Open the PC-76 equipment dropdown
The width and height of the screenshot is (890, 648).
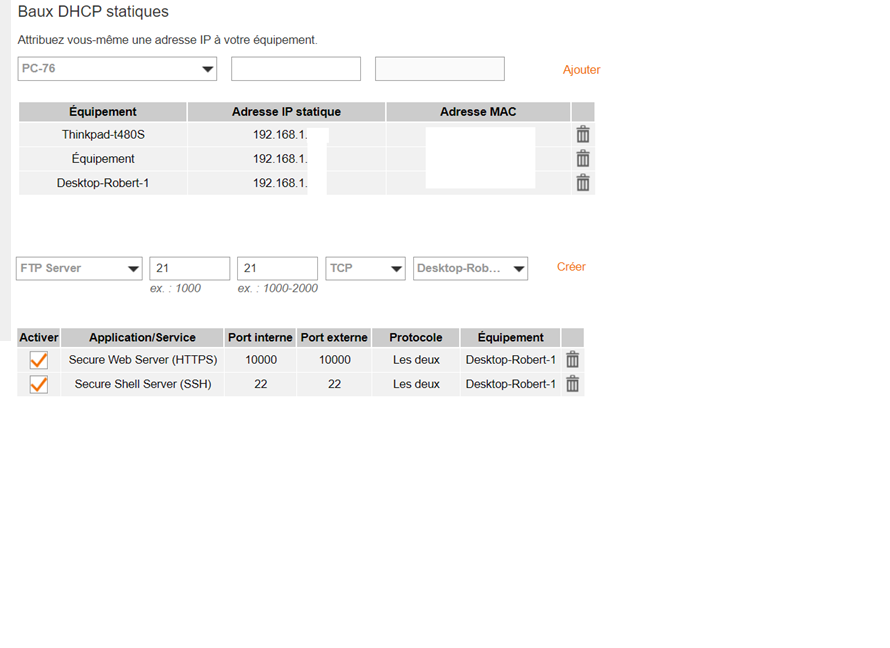click(117, 69)
